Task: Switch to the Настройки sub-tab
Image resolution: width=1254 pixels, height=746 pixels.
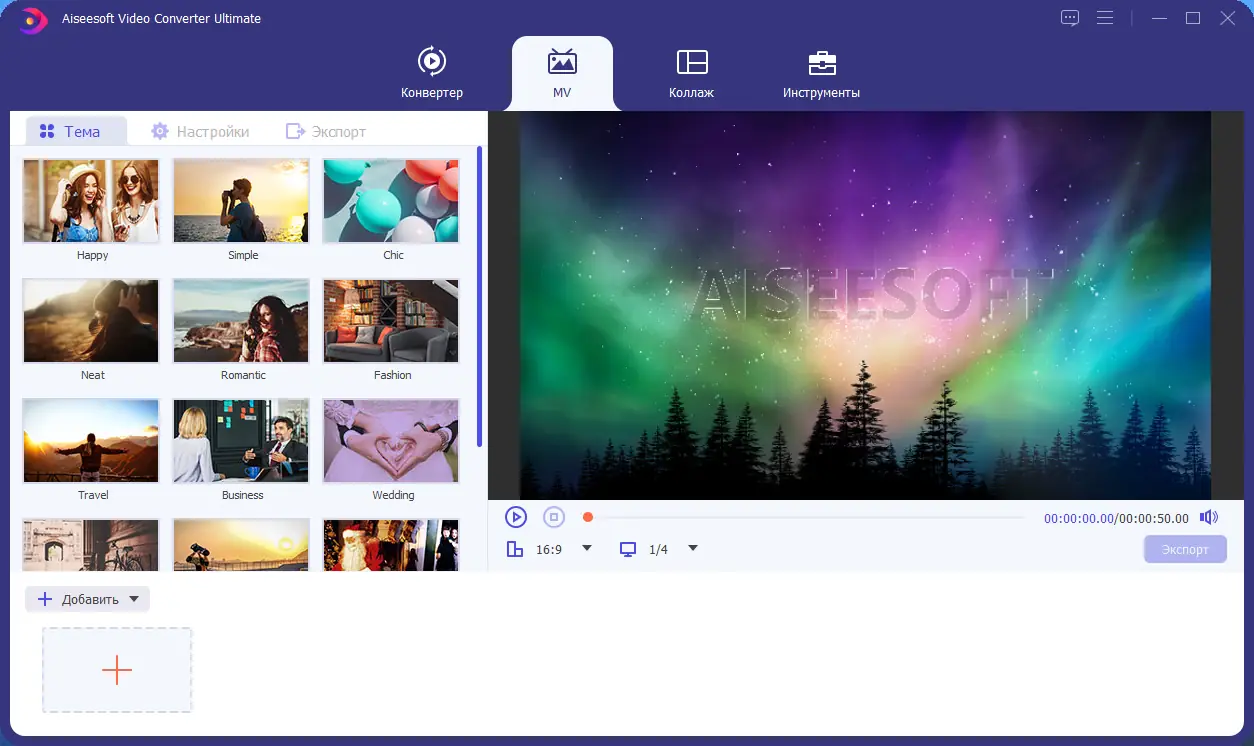Action: point(200,131)
